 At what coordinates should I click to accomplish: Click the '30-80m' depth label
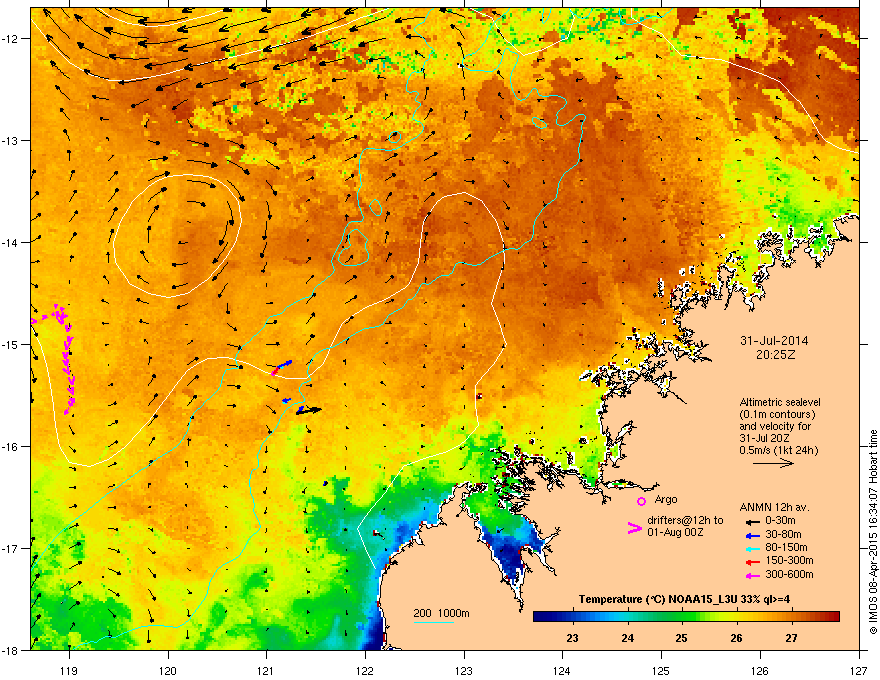coord(783,534)
